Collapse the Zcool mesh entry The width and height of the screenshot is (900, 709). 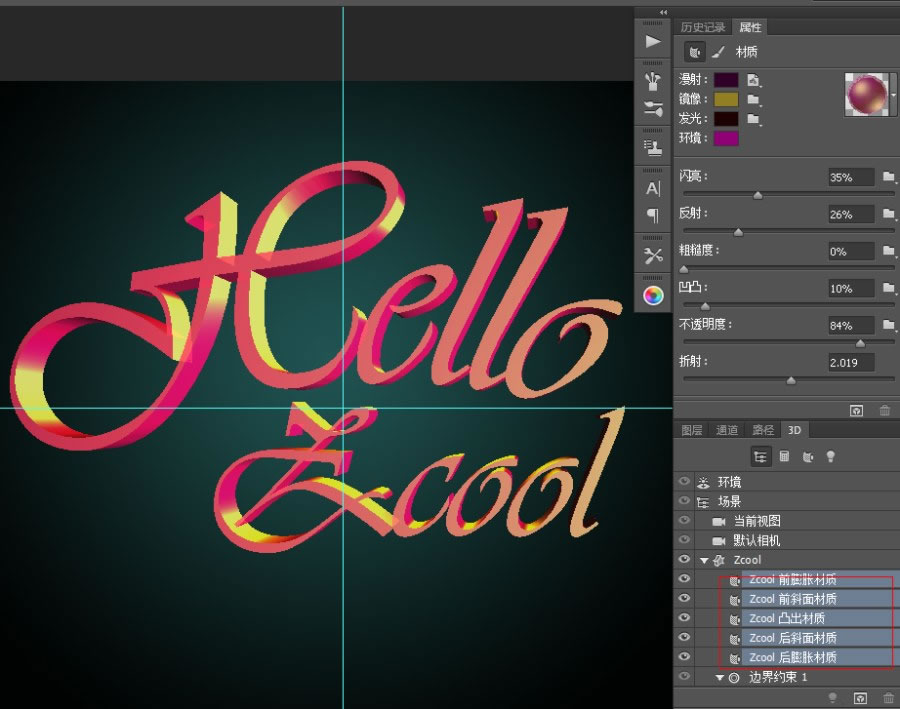(702, 560)
